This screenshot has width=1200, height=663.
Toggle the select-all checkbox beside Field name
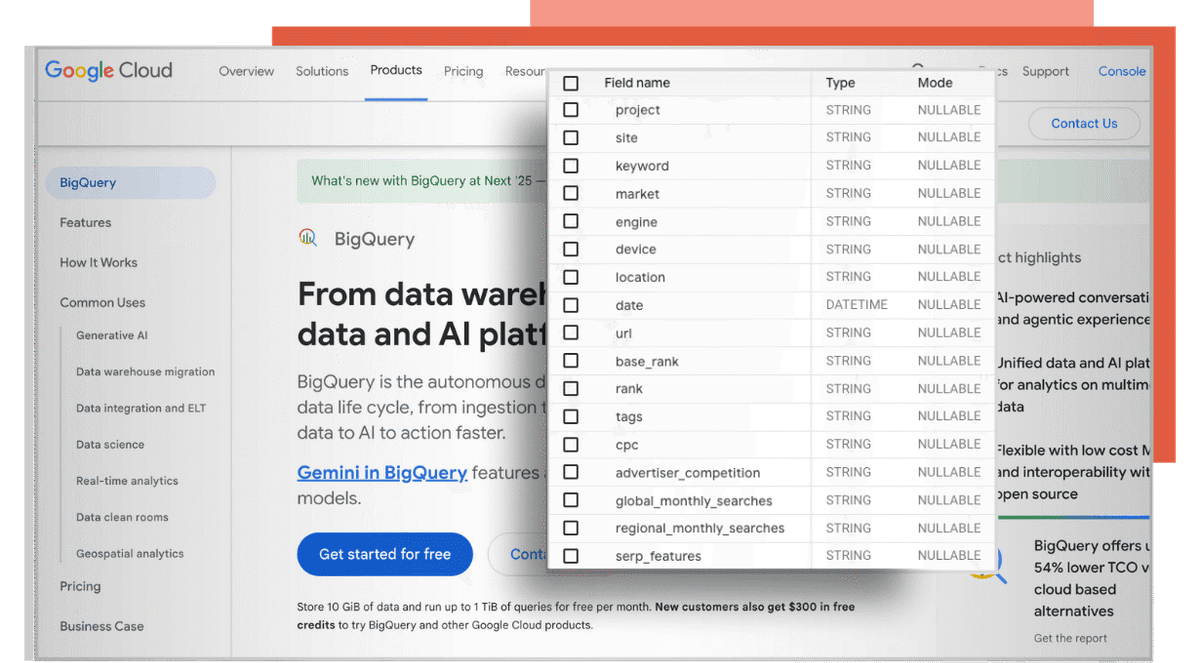click(571, 83)
